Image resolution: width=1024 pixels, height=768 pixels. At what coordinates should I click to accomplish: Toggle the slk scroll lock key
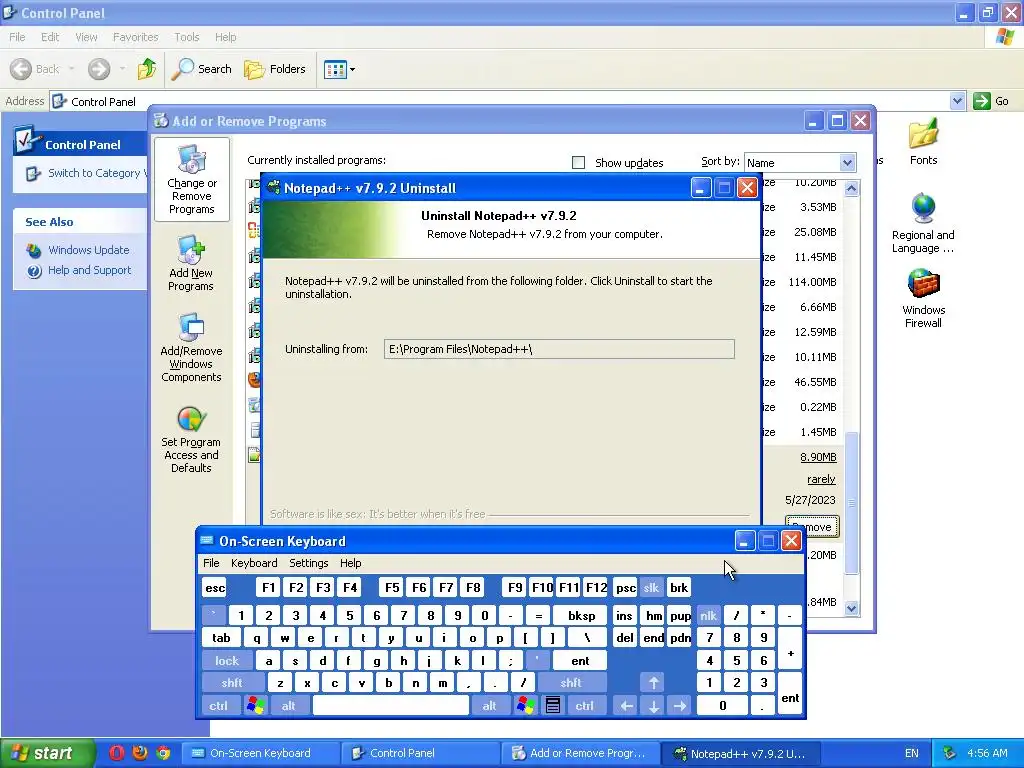point(652,588)
